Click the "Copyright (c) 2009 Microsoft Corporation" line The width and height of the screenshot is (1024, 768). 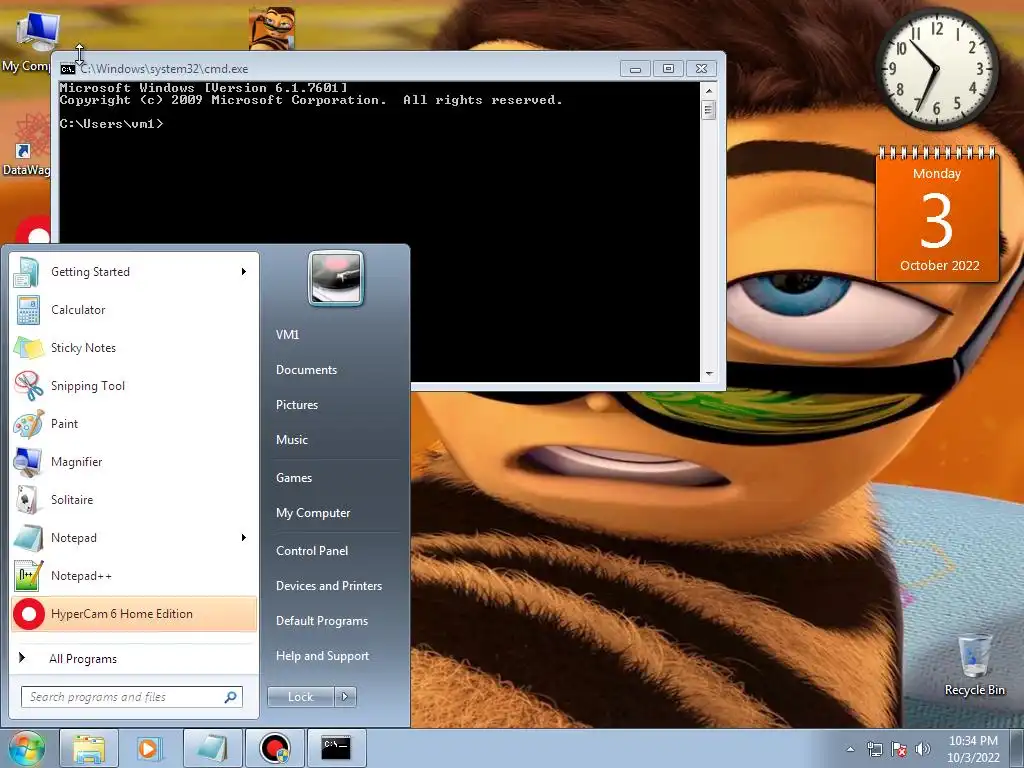[222, 100]
